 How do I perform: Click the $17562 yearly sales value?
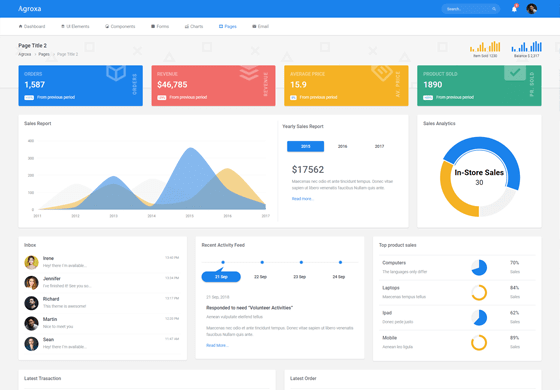click(308, 170)
